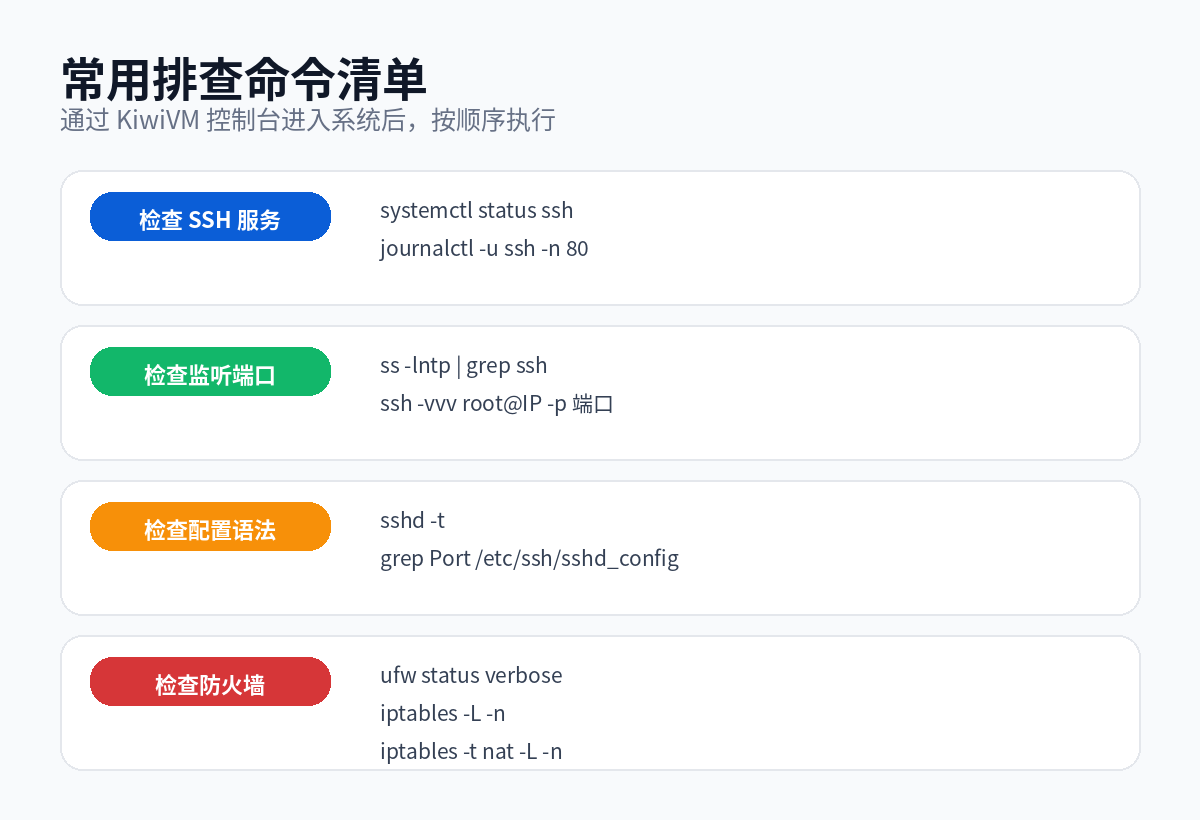
Task: Select the command systemctl status ssh
Action: point(477,210)
